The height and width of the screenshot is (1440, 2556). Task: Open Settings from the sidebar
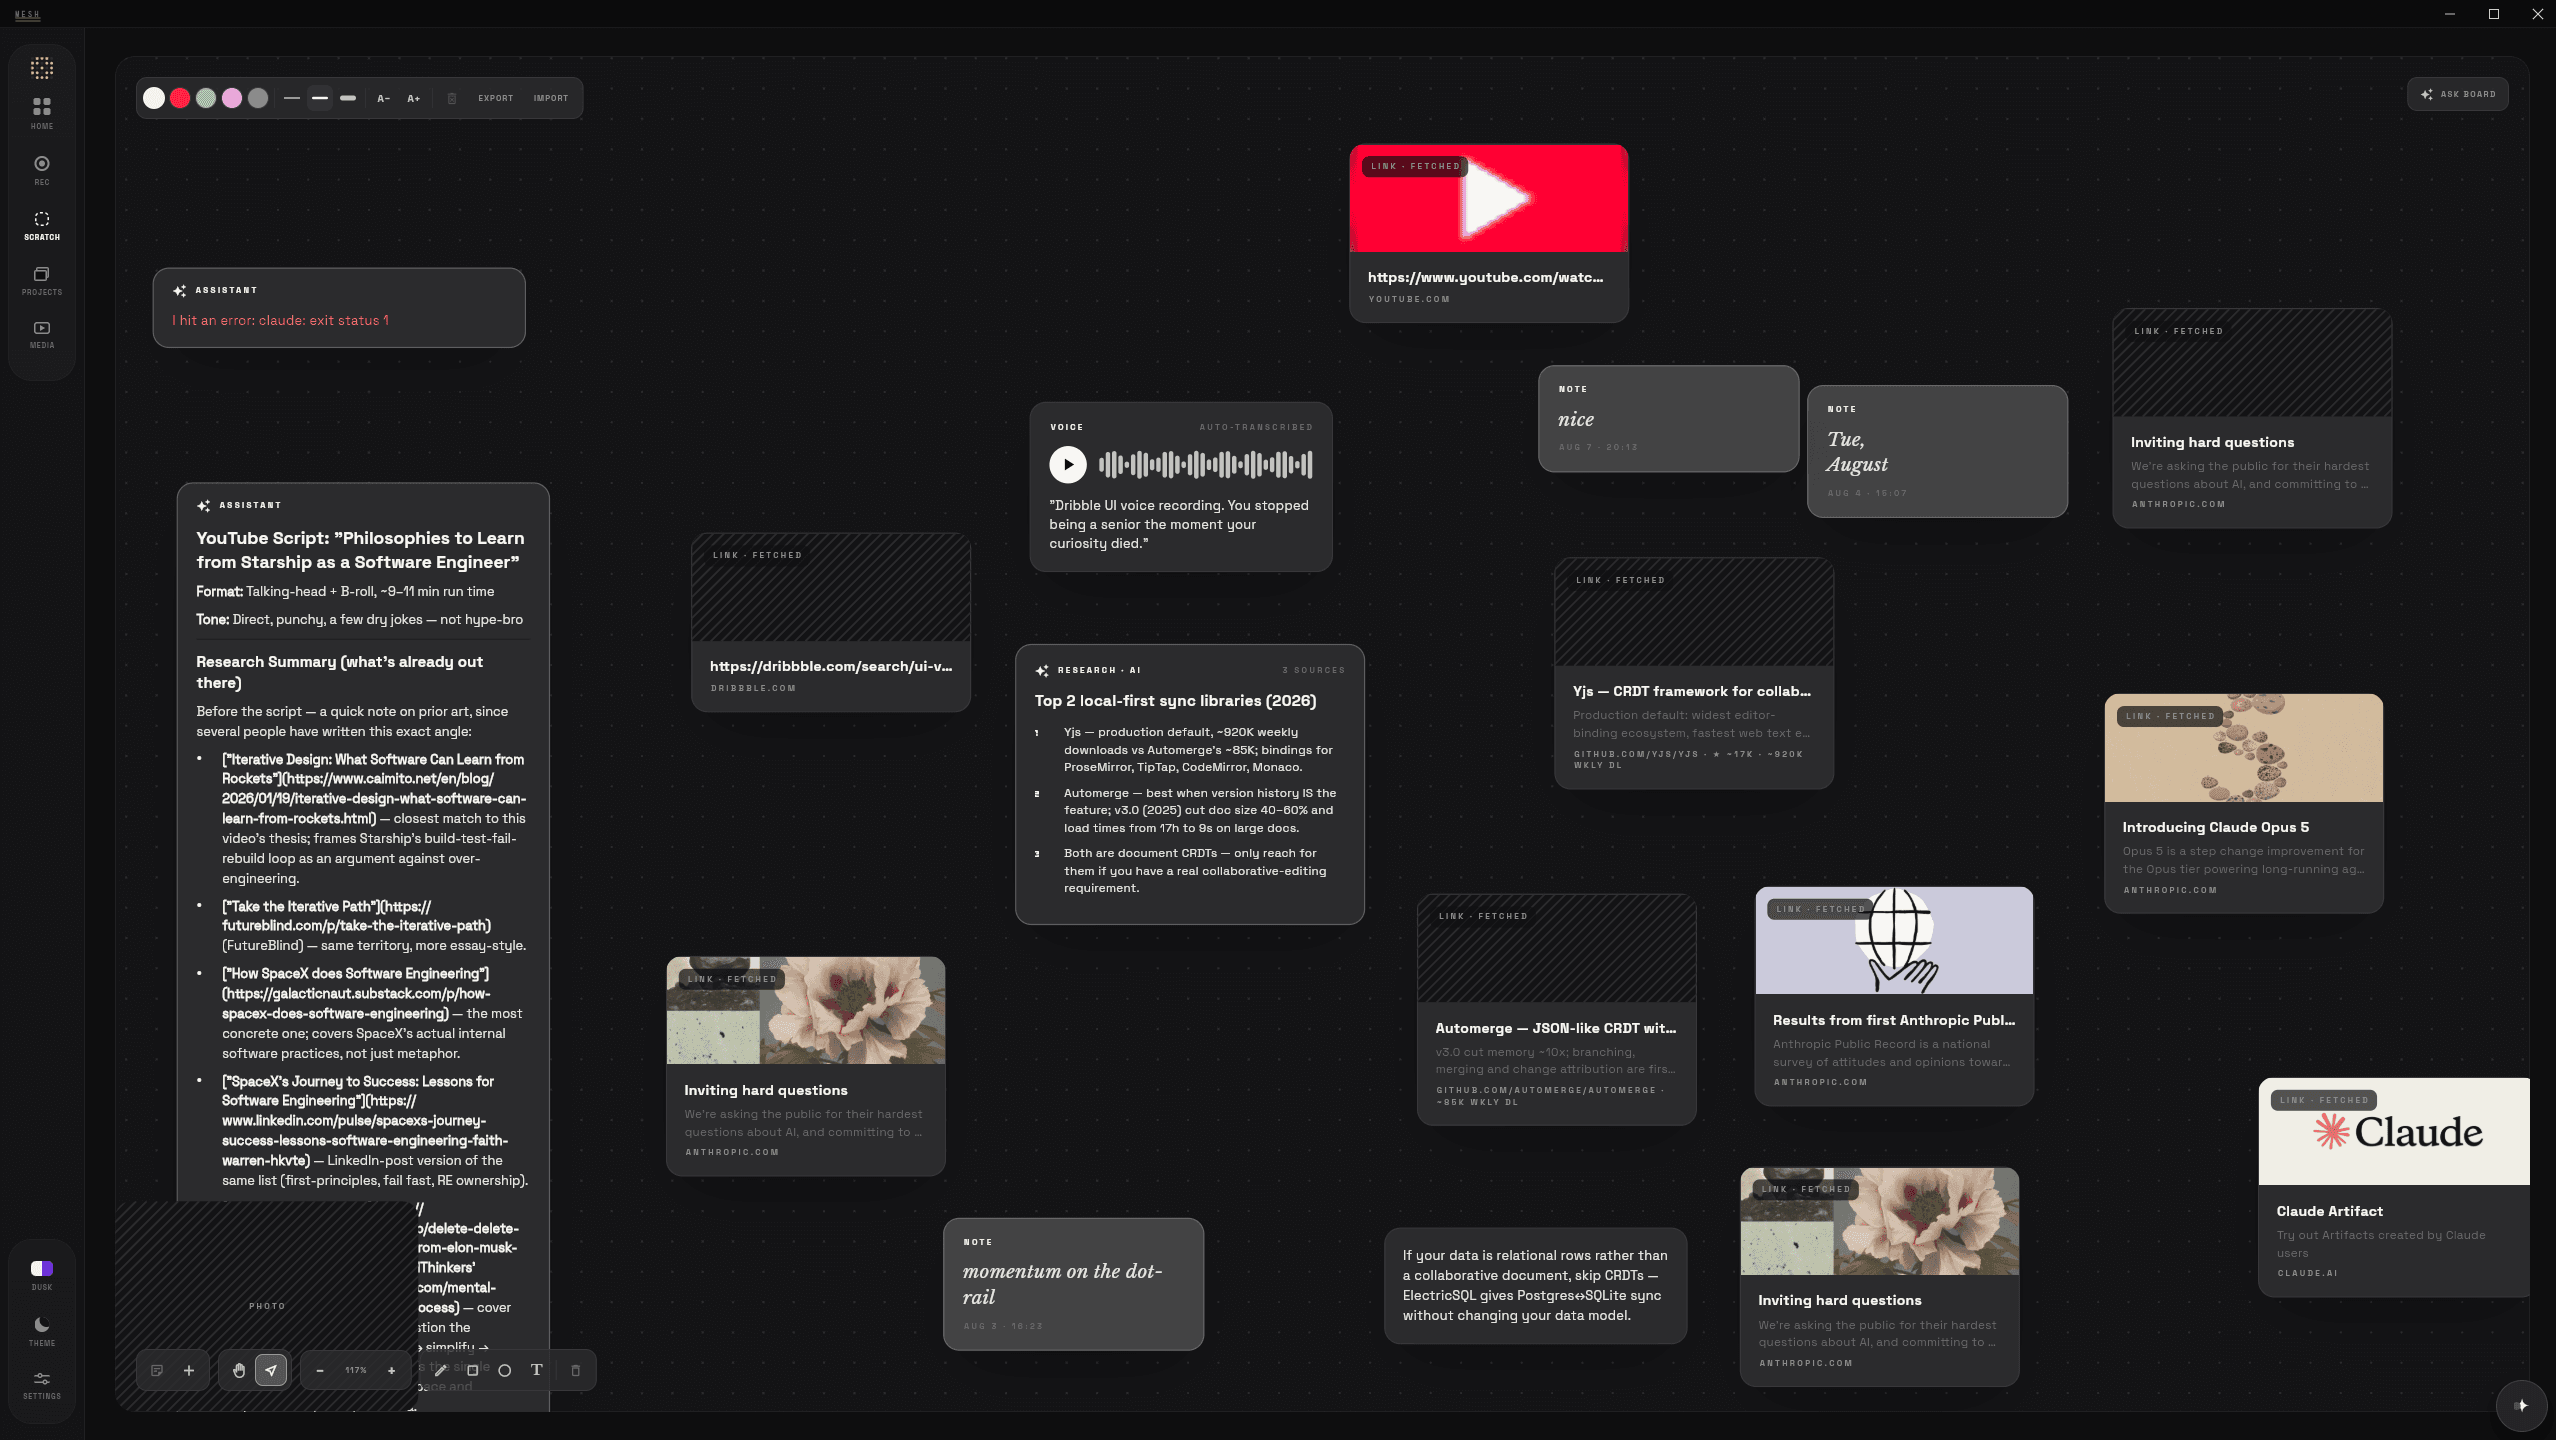point(42,1384)
